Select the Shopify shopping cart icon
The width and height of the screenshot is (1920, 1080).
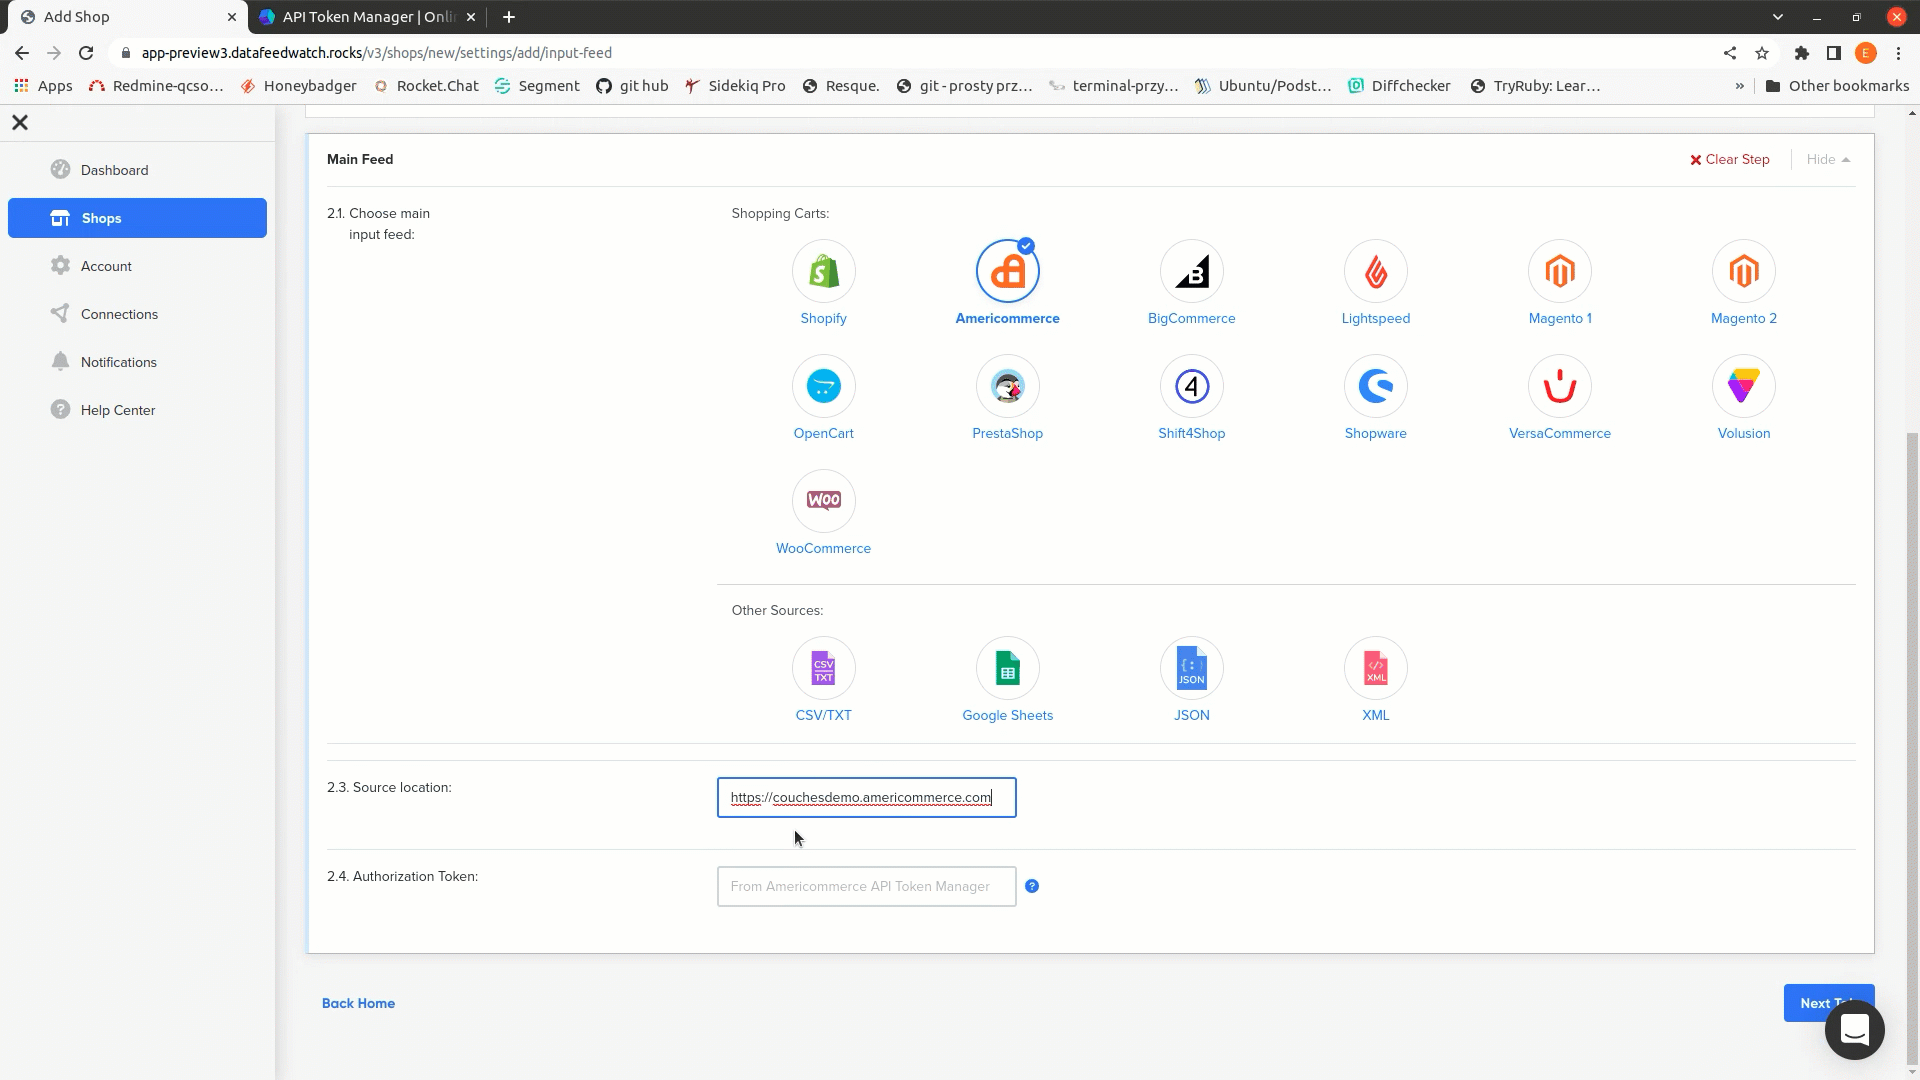tap(823, 271)
